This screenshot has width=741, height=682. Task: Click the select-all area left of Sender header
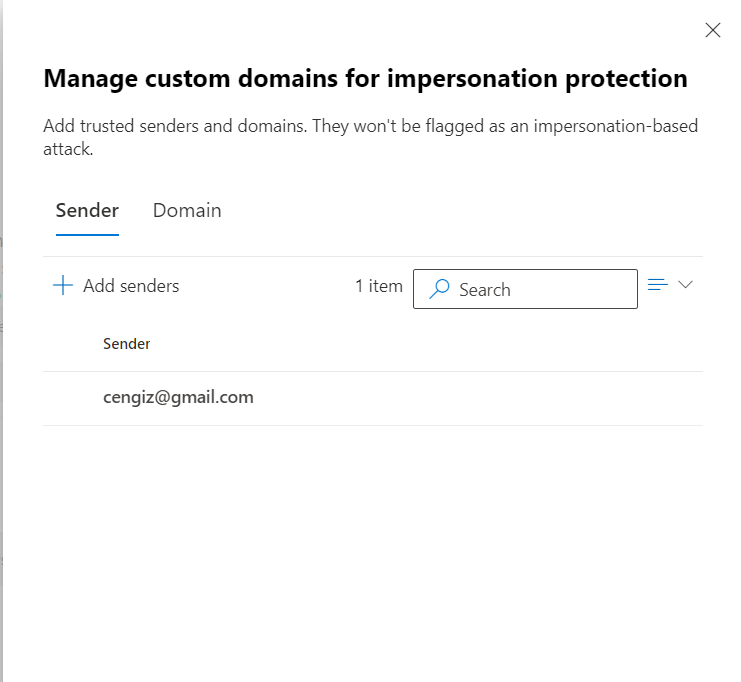[72, 344]
